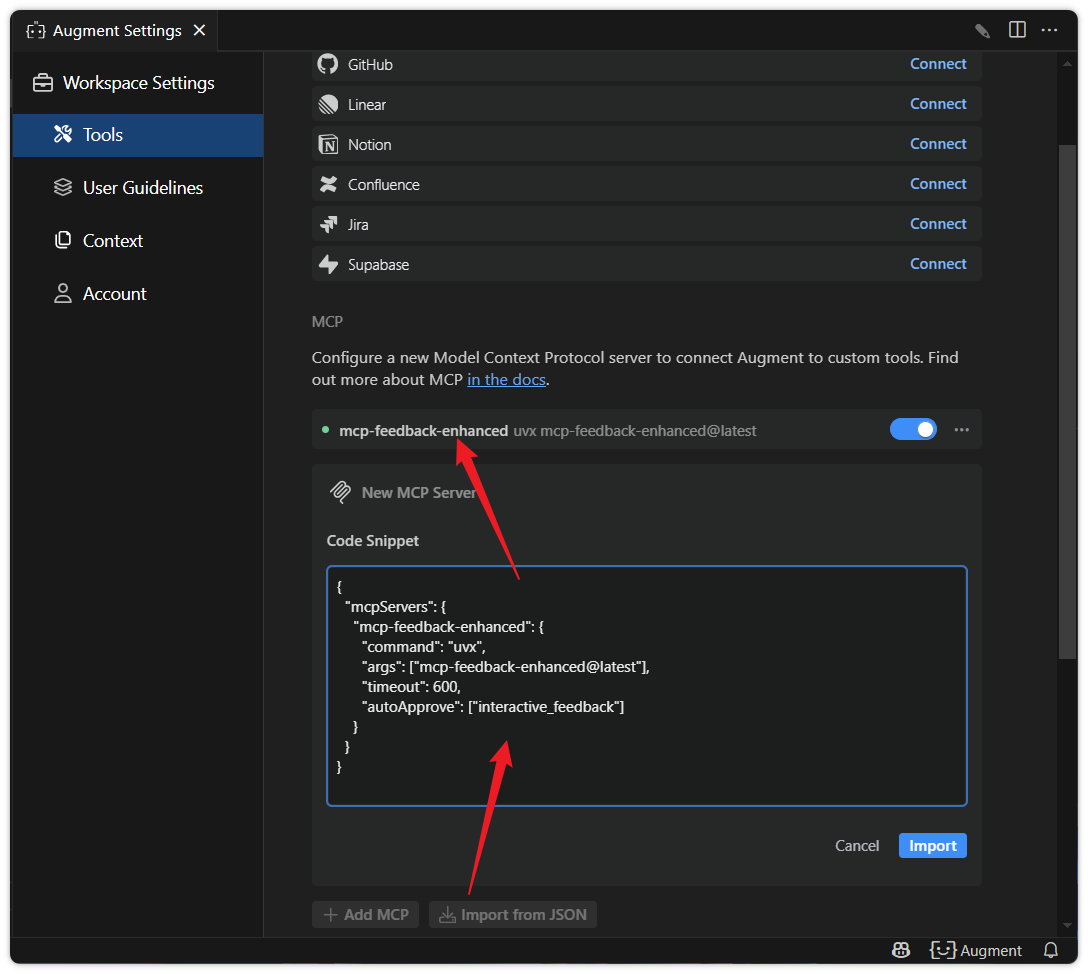
Task: Click the Jira logo icon
Action: tap(328, 225)
